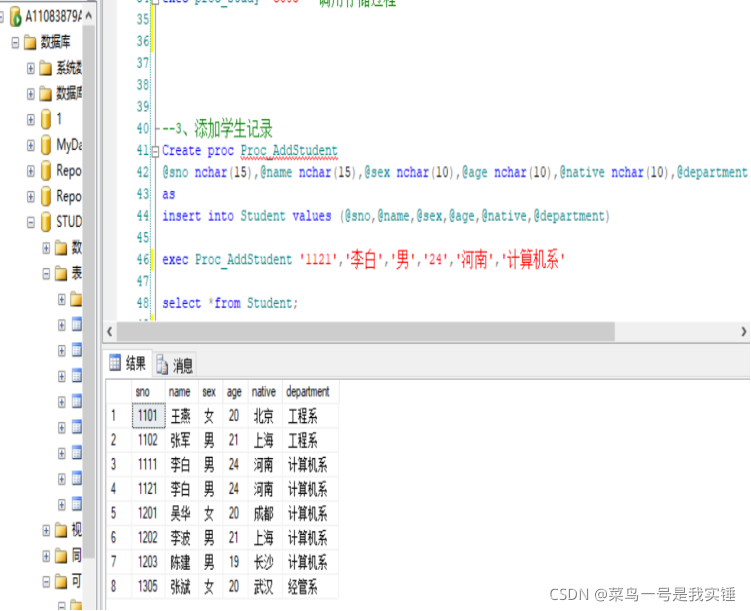Click the department column header

pos(310,392)
